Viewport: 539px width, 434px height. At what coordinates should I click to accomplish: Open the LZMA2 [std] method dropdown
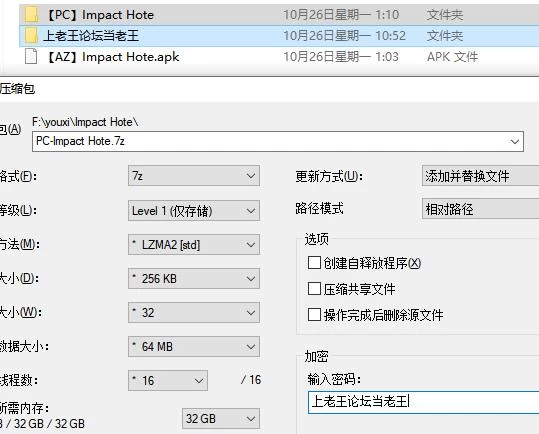click(194, 244)
